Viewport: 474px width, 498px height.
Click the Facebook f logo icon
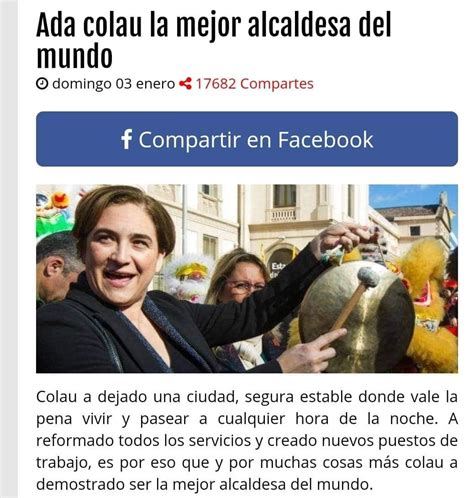[126, 139]
